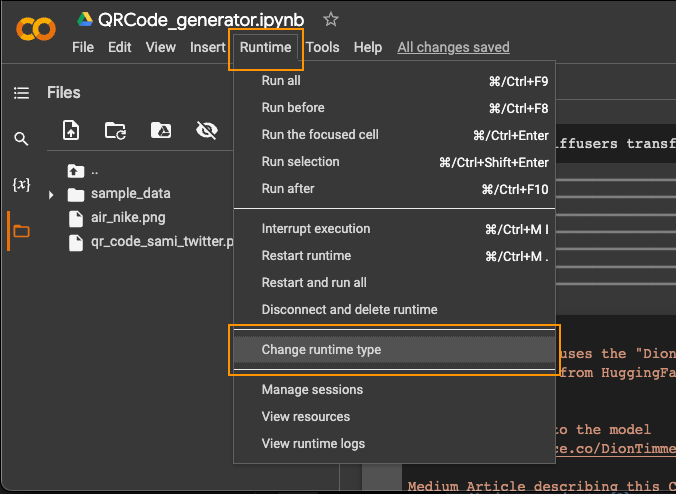Click the Colab logo icon
Viewport: 676px width, 494px height.
pyautogui.click(x=36, y=29)
